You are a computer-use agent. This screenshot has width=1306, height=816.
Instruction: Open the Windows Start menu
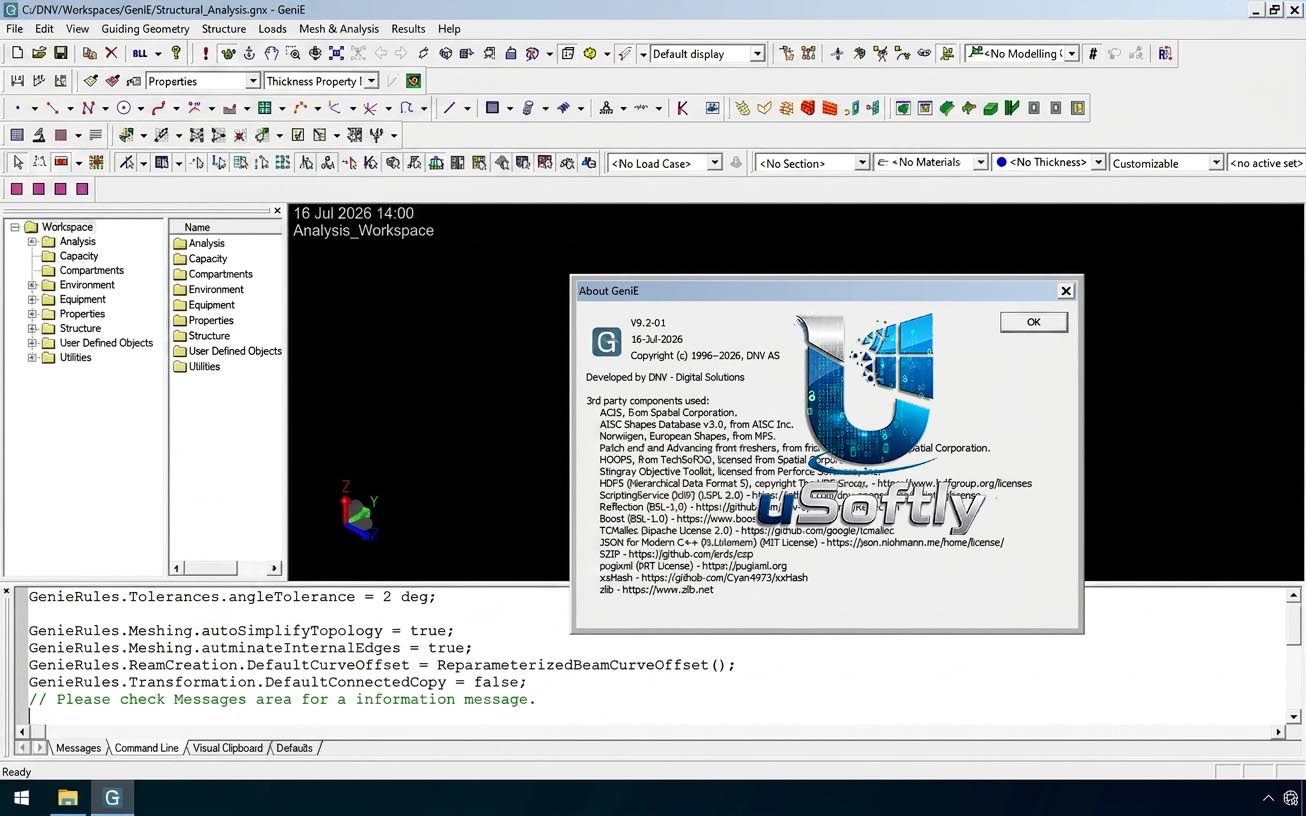21,798
